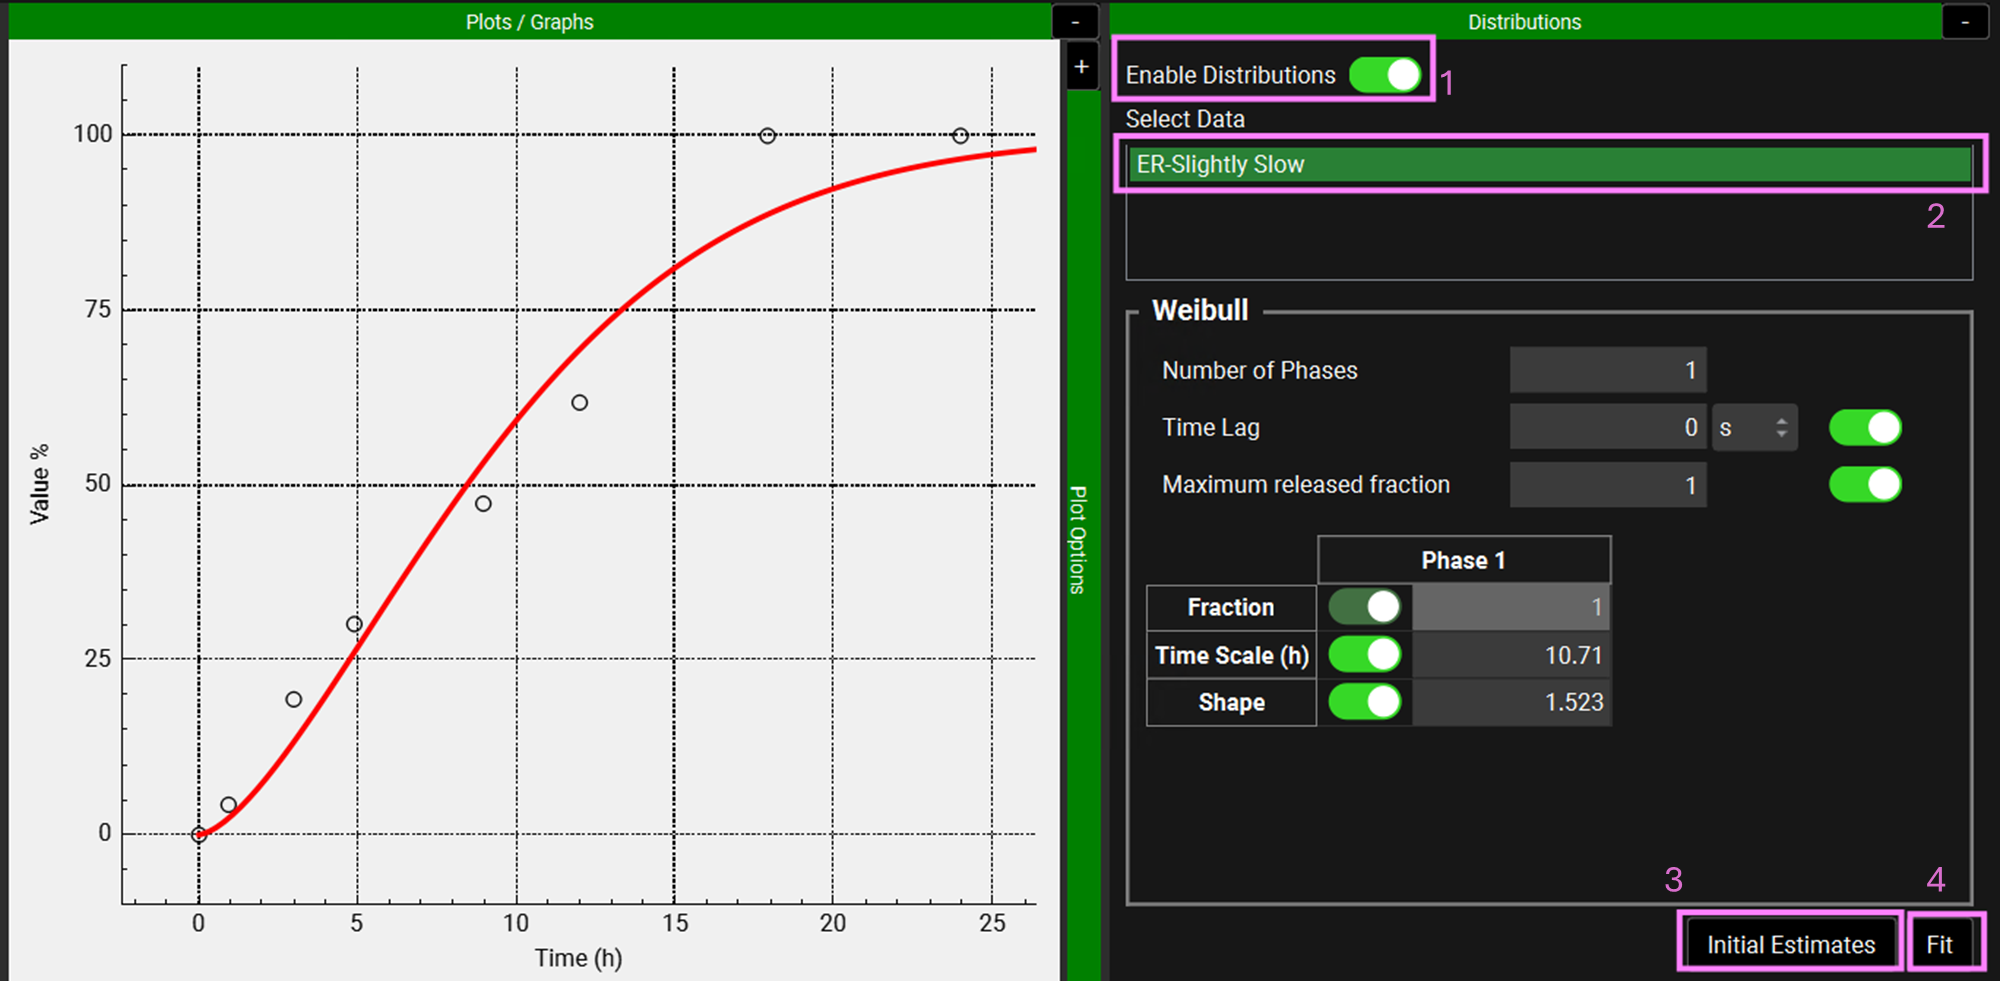Toggle Enable Distributions switch
The width and height of the screenshot is (2000, 981).
(1385, 75)
